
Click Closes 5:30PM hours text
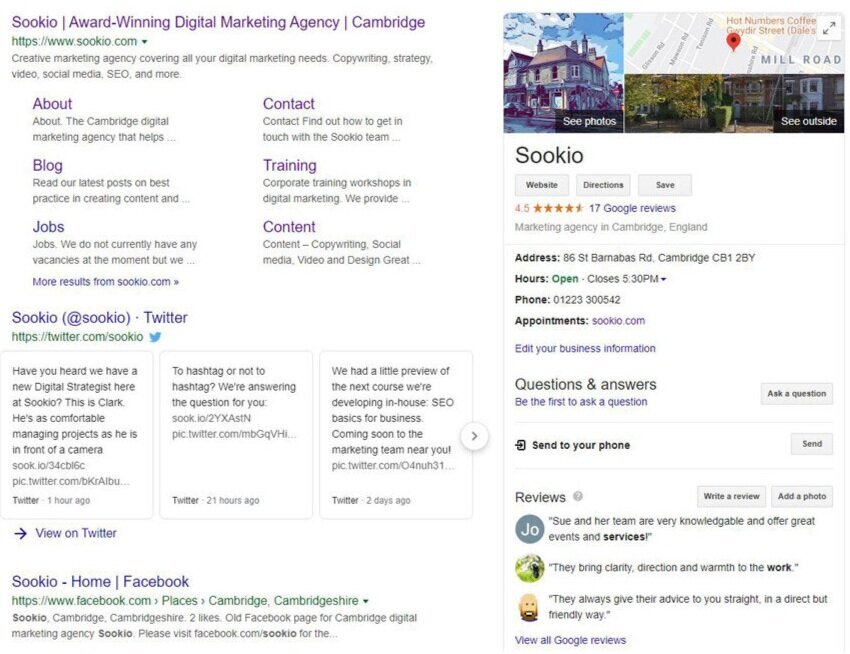click(622, 279)
